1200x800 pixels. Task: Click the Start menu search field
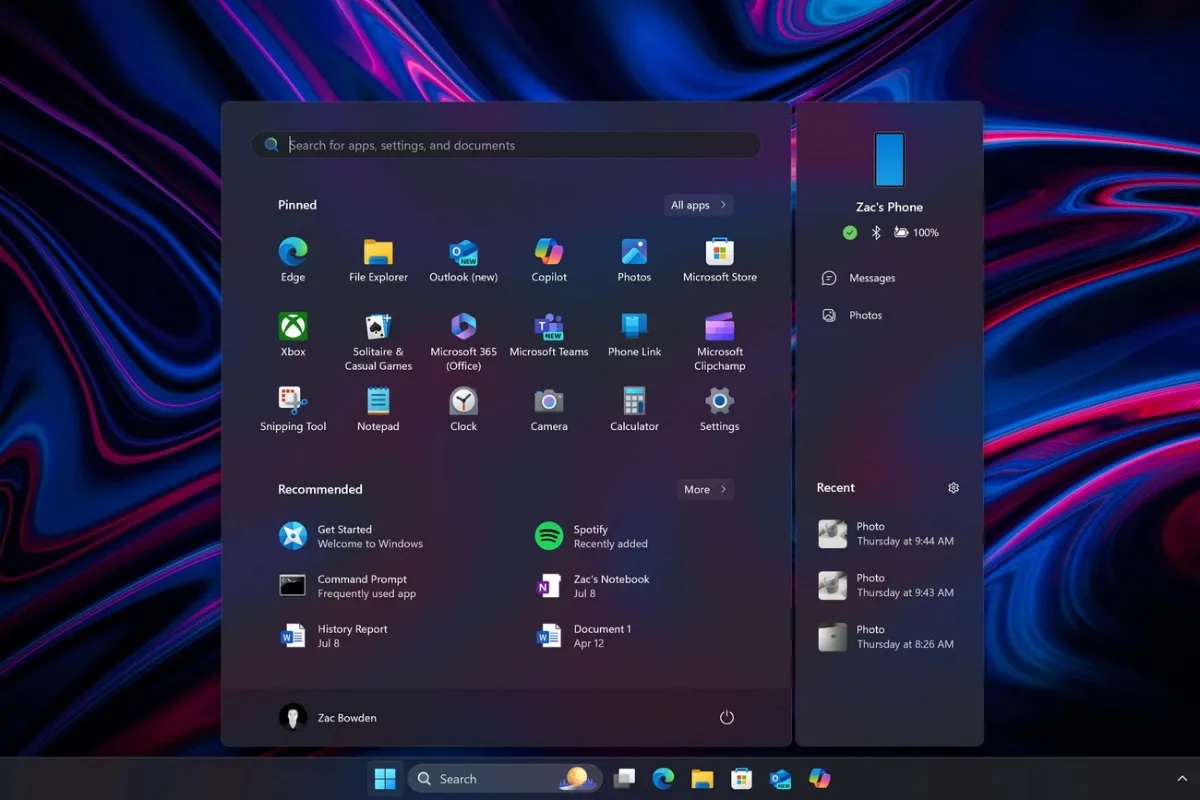point(505,145)
